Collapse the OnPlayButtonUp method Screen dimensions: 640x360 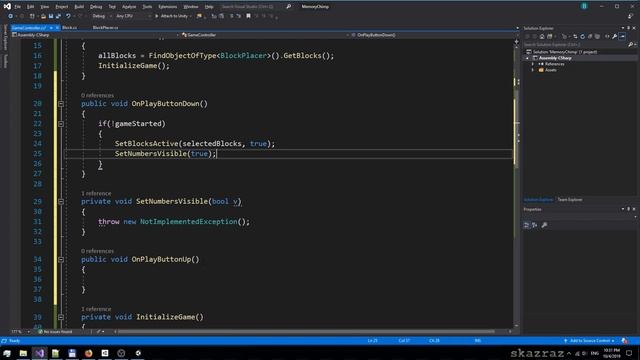(x=61, y=260)
